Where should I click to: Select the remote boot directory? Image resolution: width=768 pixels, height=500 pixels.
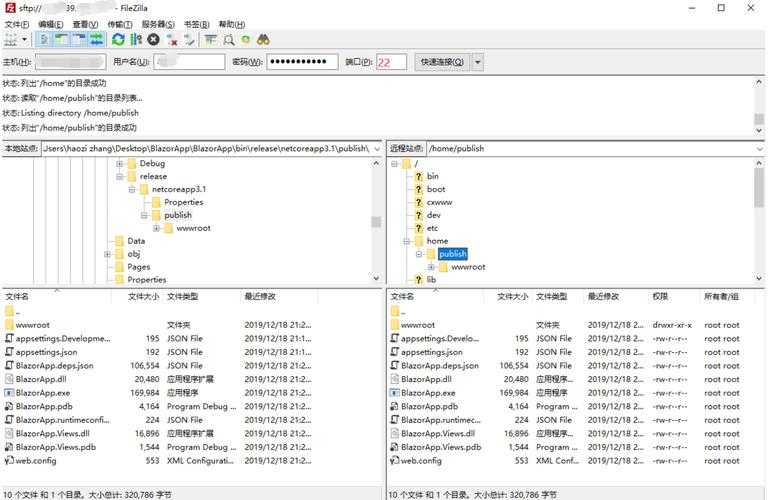436,189
